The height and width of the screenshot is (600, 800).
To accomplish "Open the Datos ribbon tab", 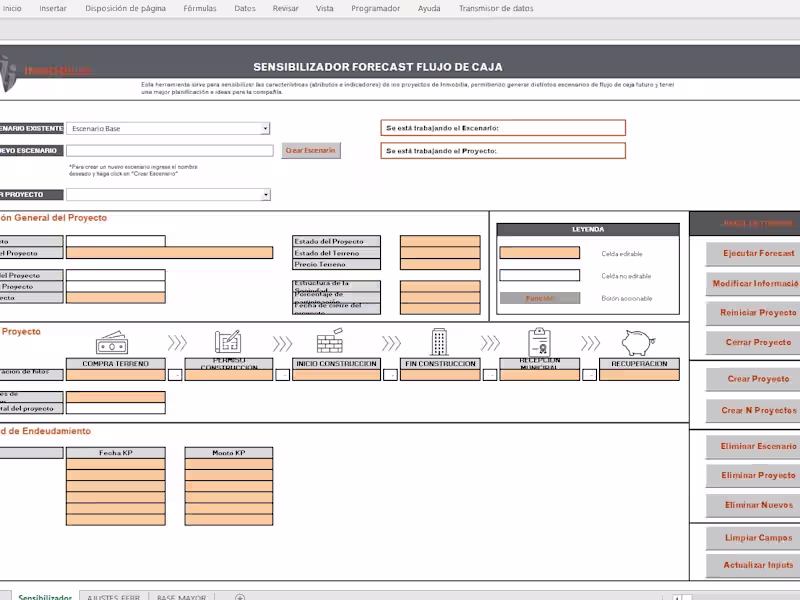I will [x=245, y=8].
